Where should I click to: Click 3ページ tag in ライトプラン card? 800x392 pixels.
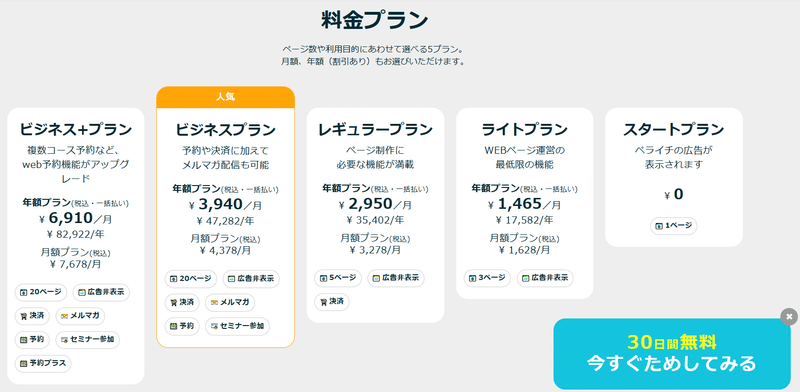[x=487, y=278]
